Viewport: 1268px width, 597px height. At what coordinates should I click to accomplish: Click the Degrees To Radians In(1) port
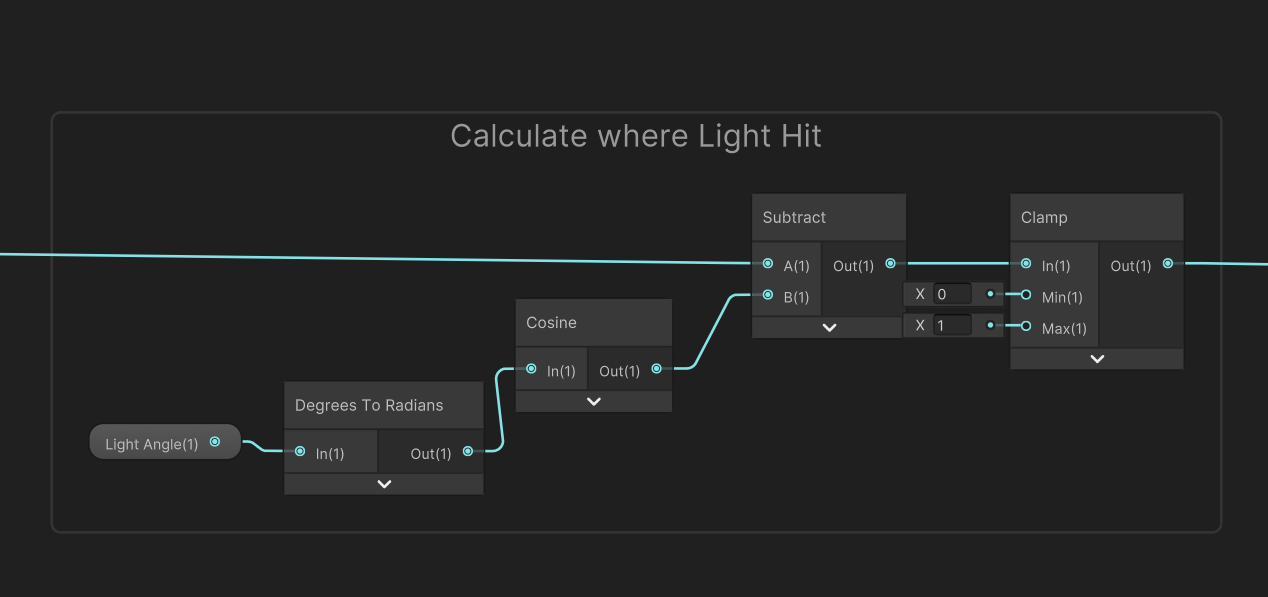[300, 452]
